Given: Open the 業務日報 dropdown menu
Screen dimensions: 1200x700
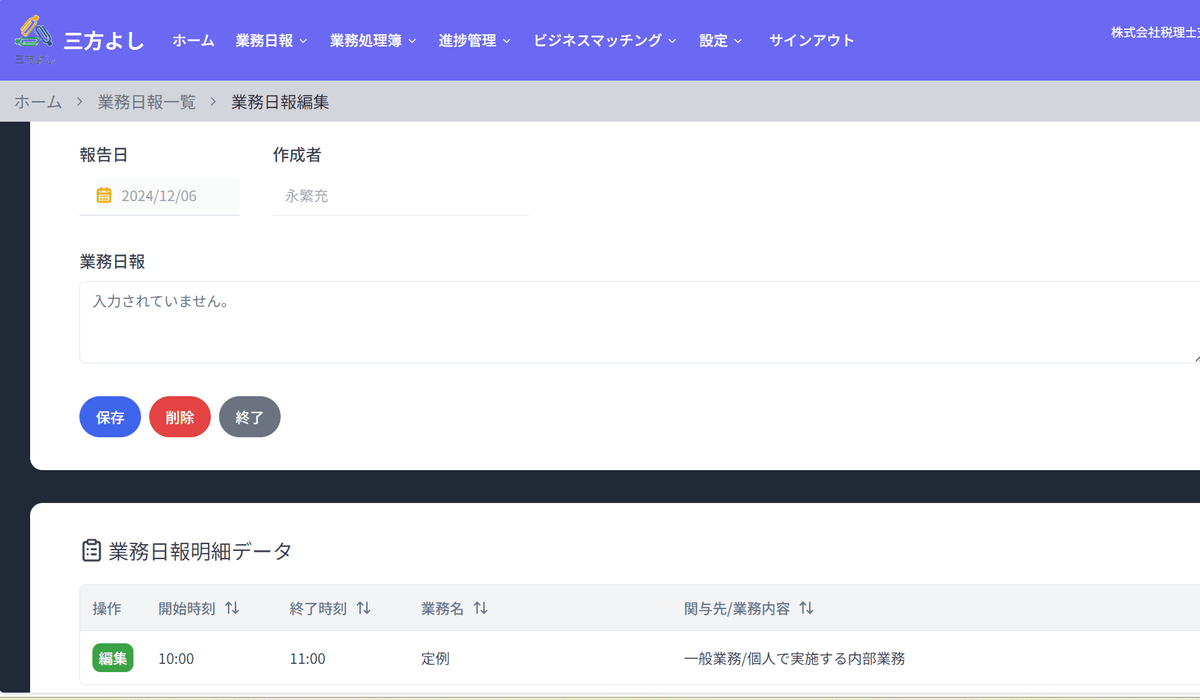Looking at the screenshot, I should (x=271, y=40).
